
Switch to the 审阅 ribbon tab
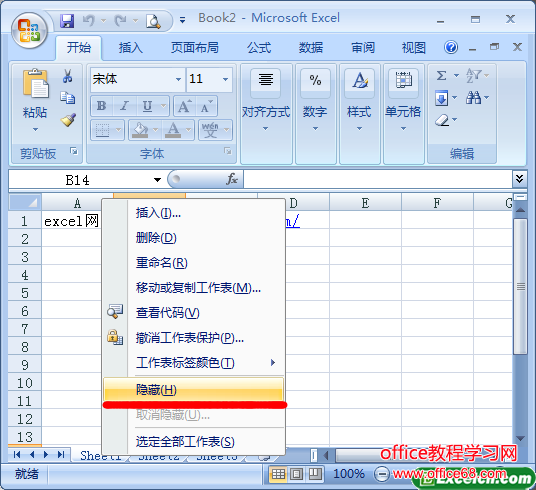[x=363, y=48]
